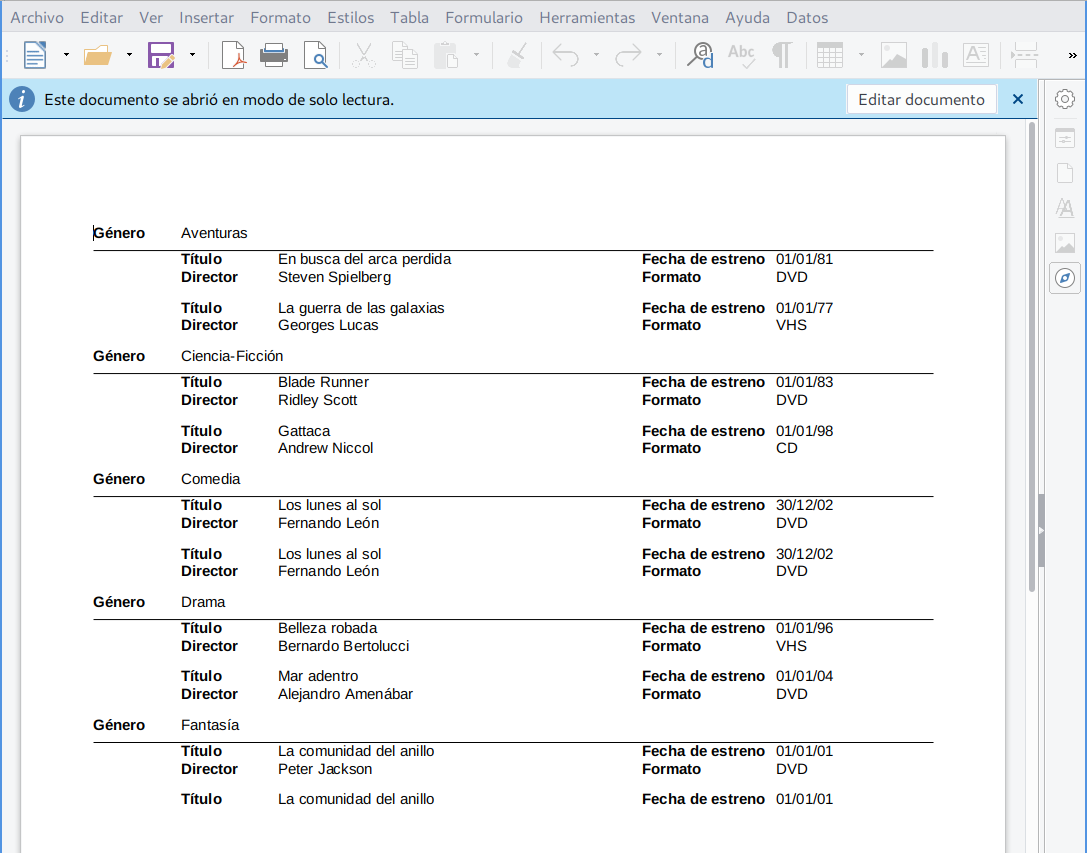The width and height of the screenshot is (1087, 853).
Task: Close the read-only mode infobar
Action: tap(1018, 100)
